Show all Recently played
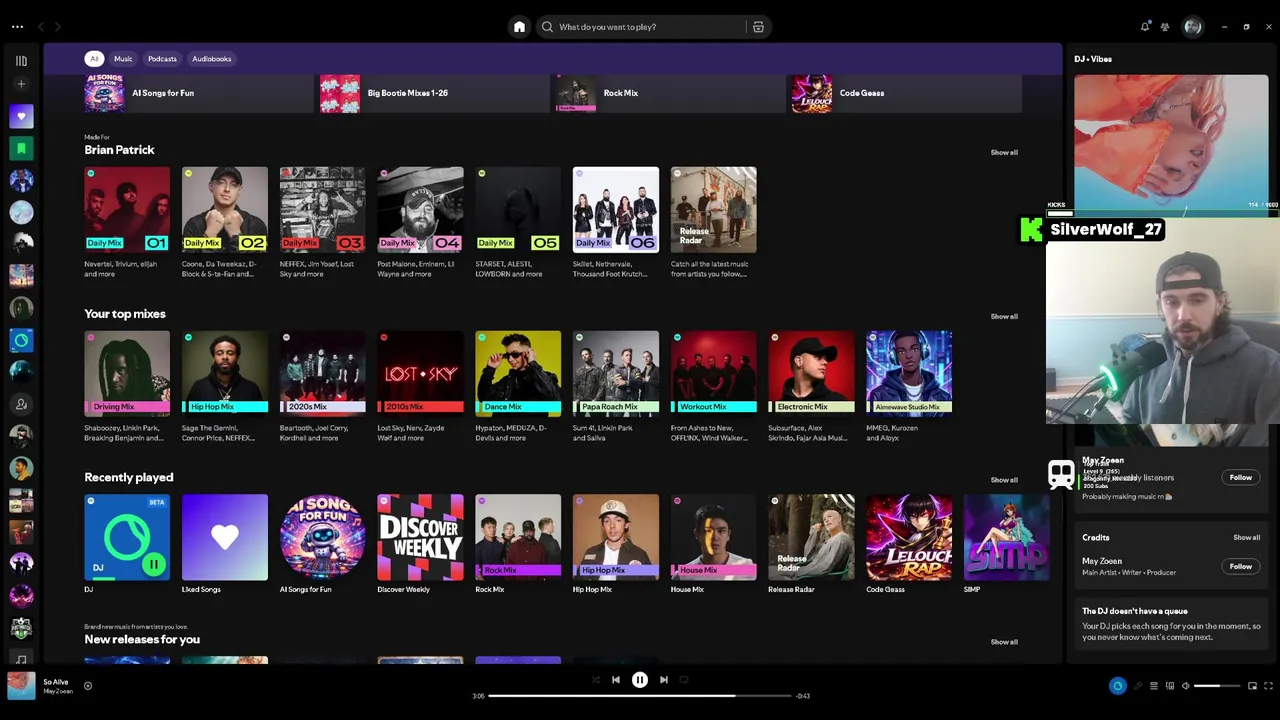The height and width of the screenshot is (720, 1280). (x=1004, y=480)
